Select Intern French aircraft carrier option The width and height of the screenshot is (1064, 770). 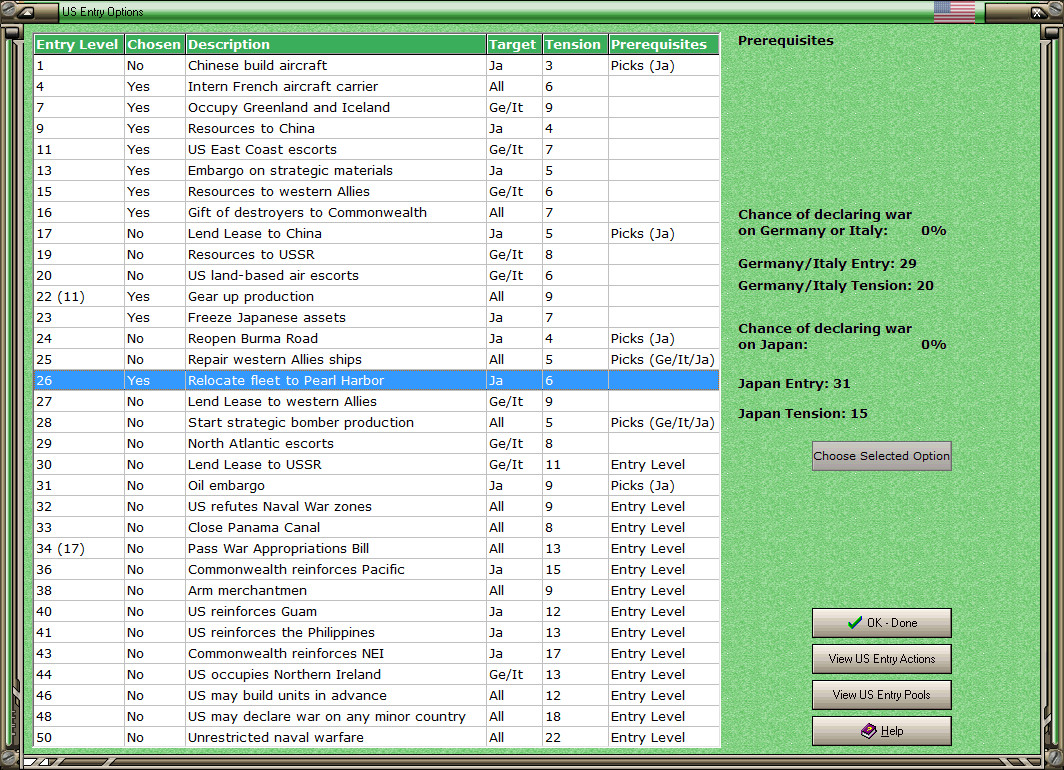pos(377,87)
